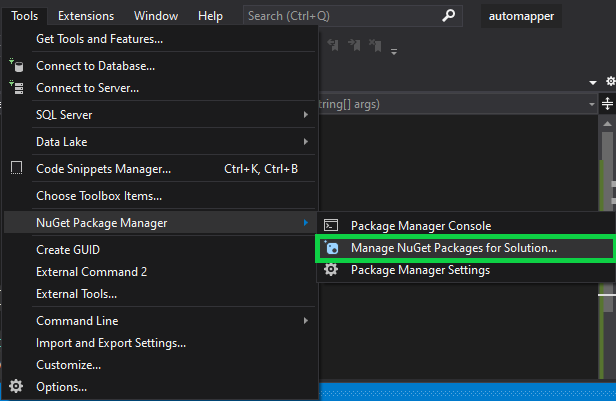
Task: Click the Package Manager Console icon
Action: [x=331, y=225]
